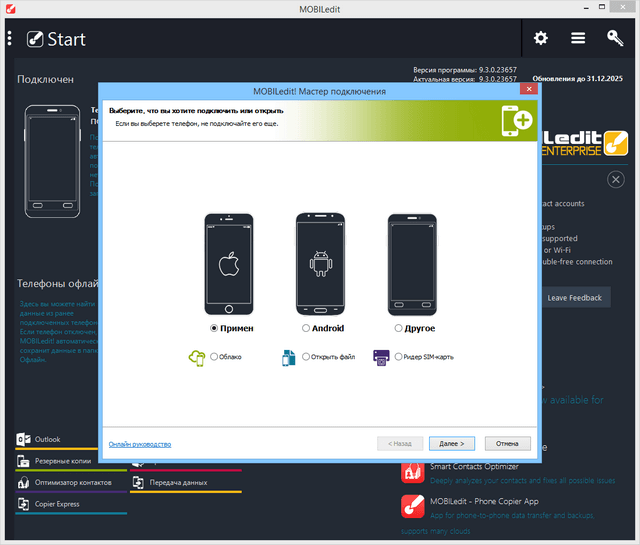The height and width of the screenshot is (545, 640).
Task: Open the three-dot menu beside Start
Action: [x=10, y=39]
